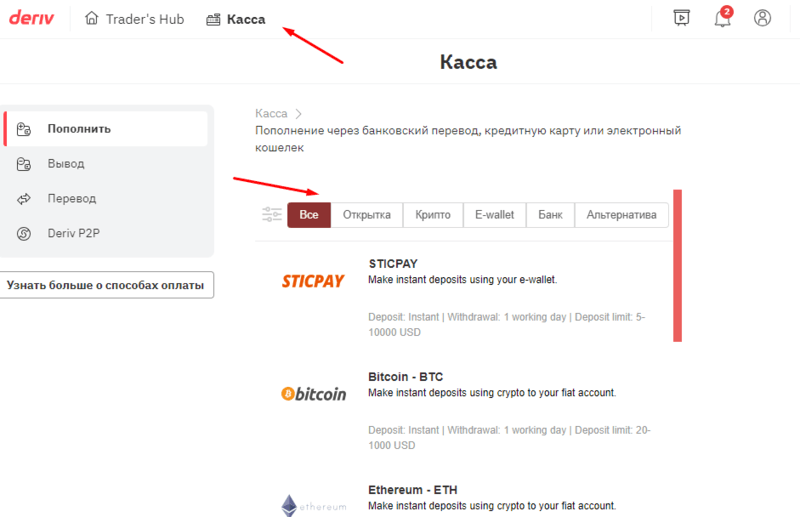Click the payment filter sliders icon
Screen dimensions: 800x517
272,214
